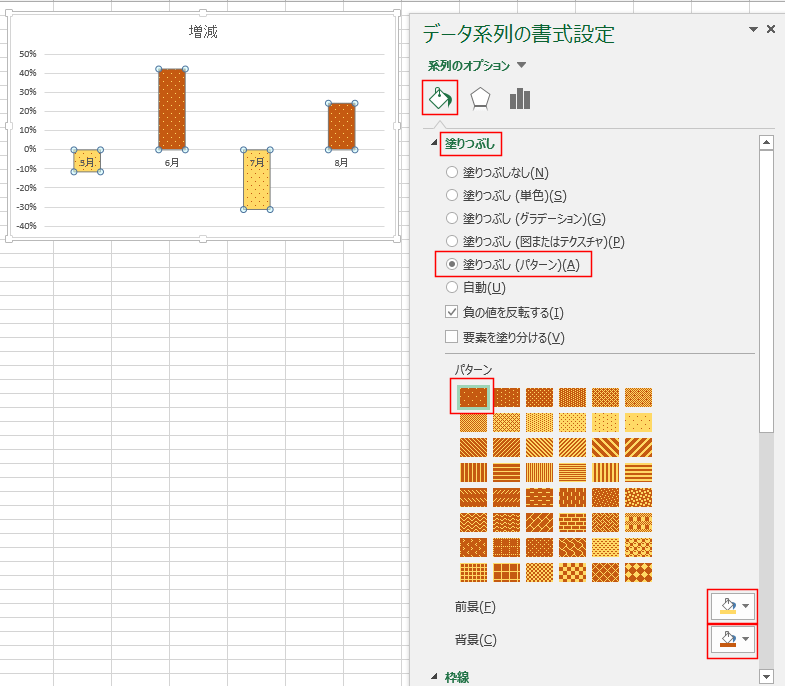Toggle 負の値を反転する checkbox

(x=452, y=313)
